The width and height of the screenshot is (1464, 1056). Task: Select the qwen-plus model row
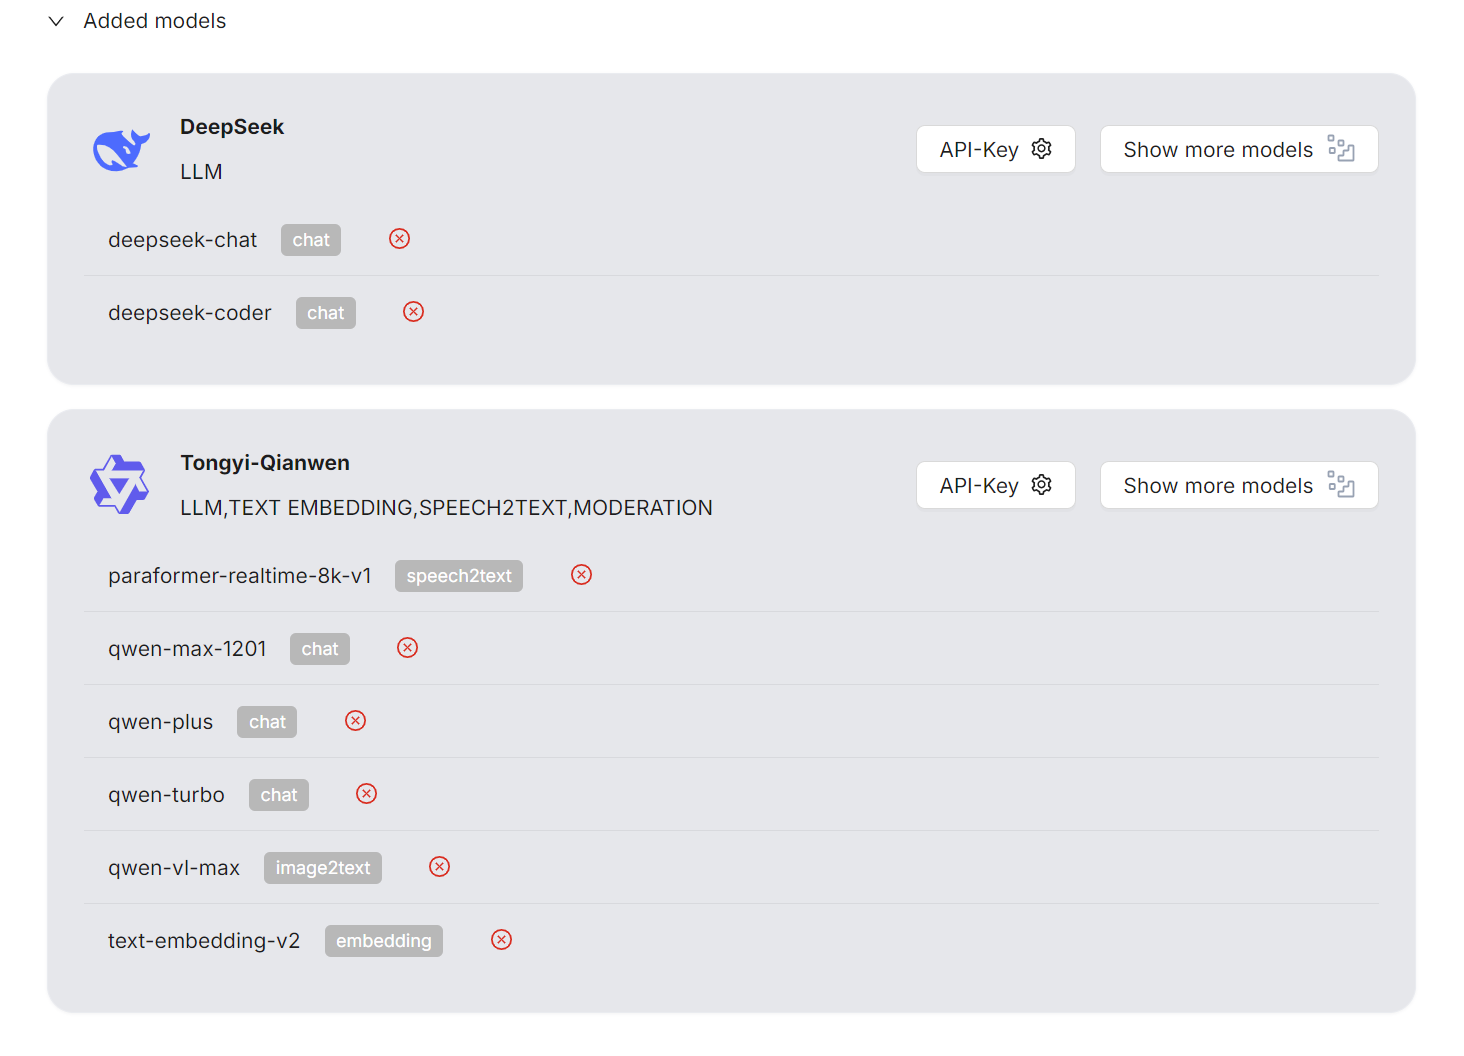tap(732, 721)
